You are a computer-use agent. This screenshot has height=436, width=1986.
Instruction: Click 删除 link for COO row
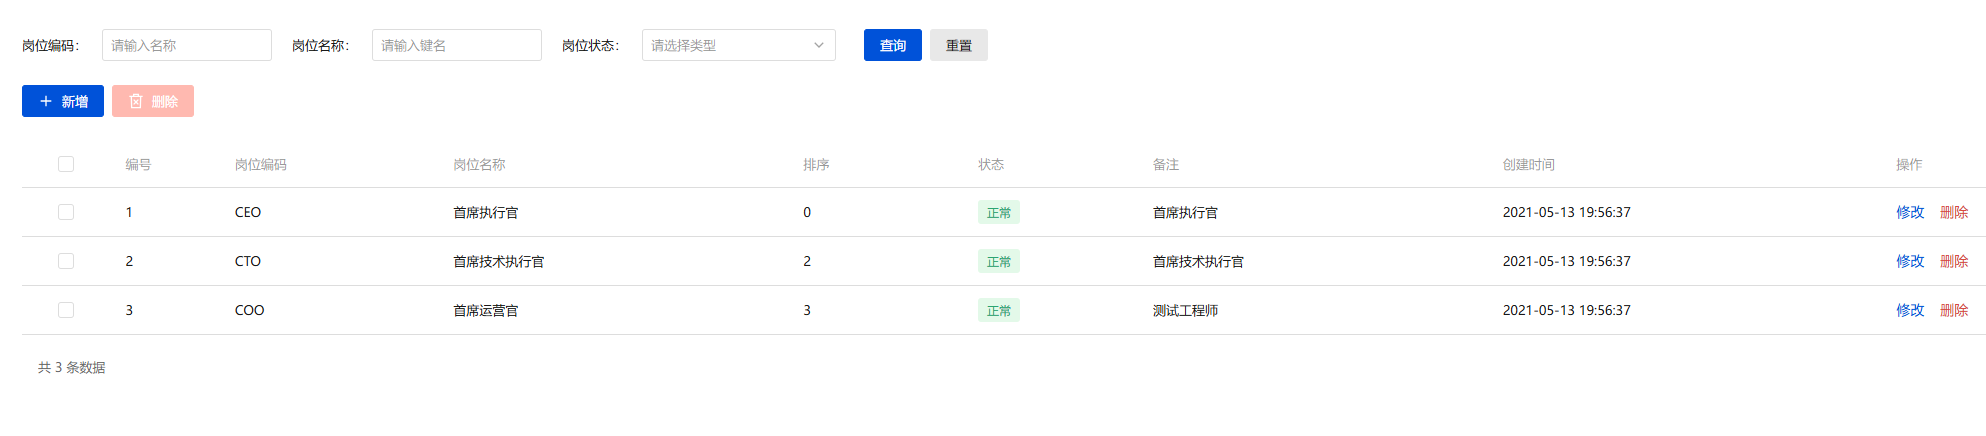[1953, 310]
